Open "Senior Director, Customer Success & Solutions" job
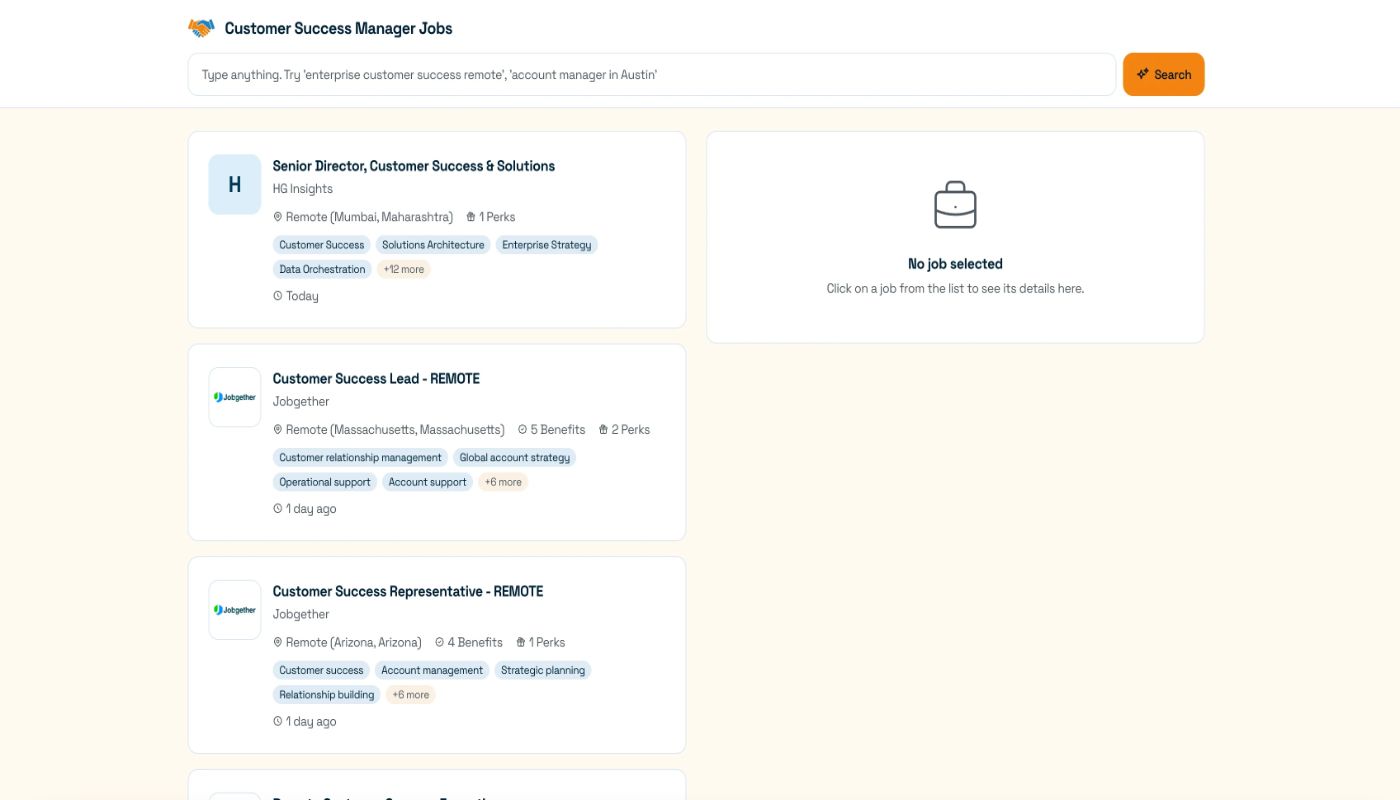1400x800 pixels. tap(413, 166)
